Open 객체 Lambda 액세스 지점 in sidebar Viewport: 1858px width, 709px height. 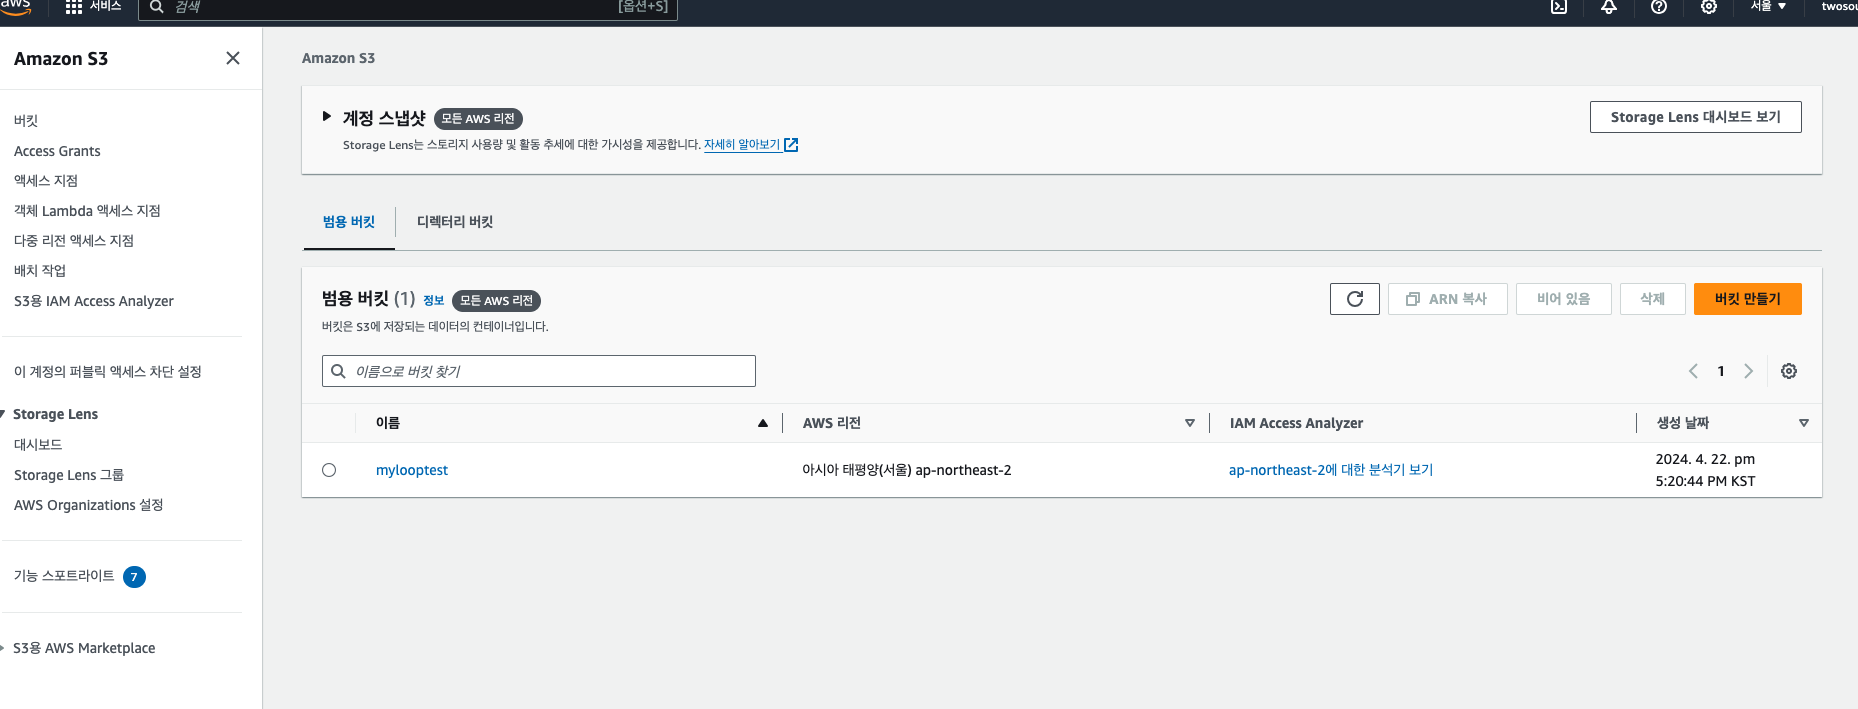pyautogui.click(x=87, y=211)
